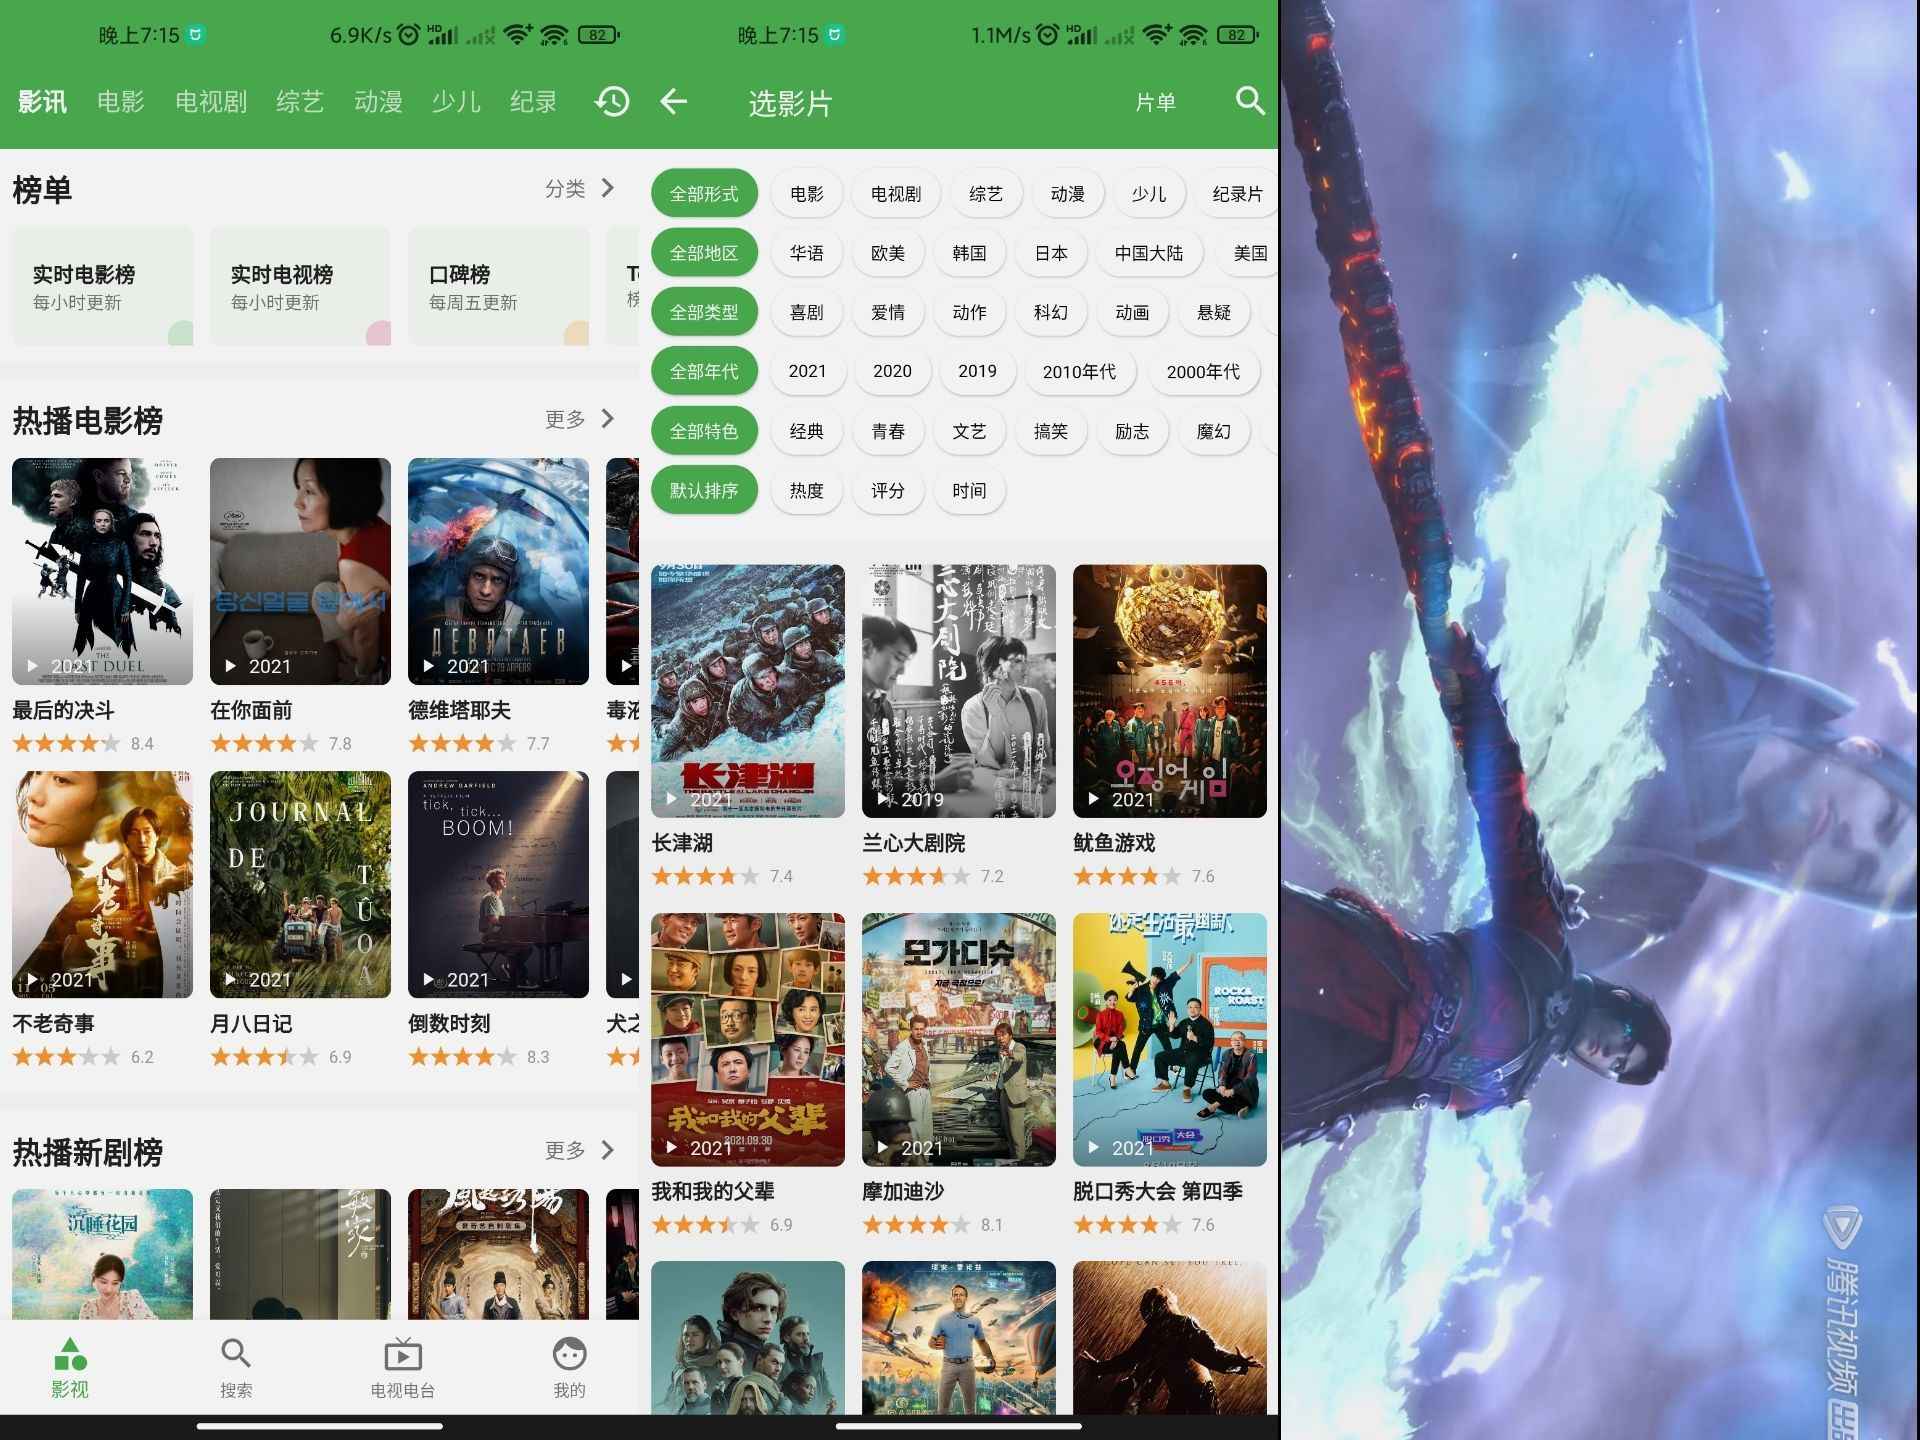The width and height of the screenshot is (1920, 1440).
Task: Open watch history clock icon
Action: pyautogui.click(x=612, y=101)
